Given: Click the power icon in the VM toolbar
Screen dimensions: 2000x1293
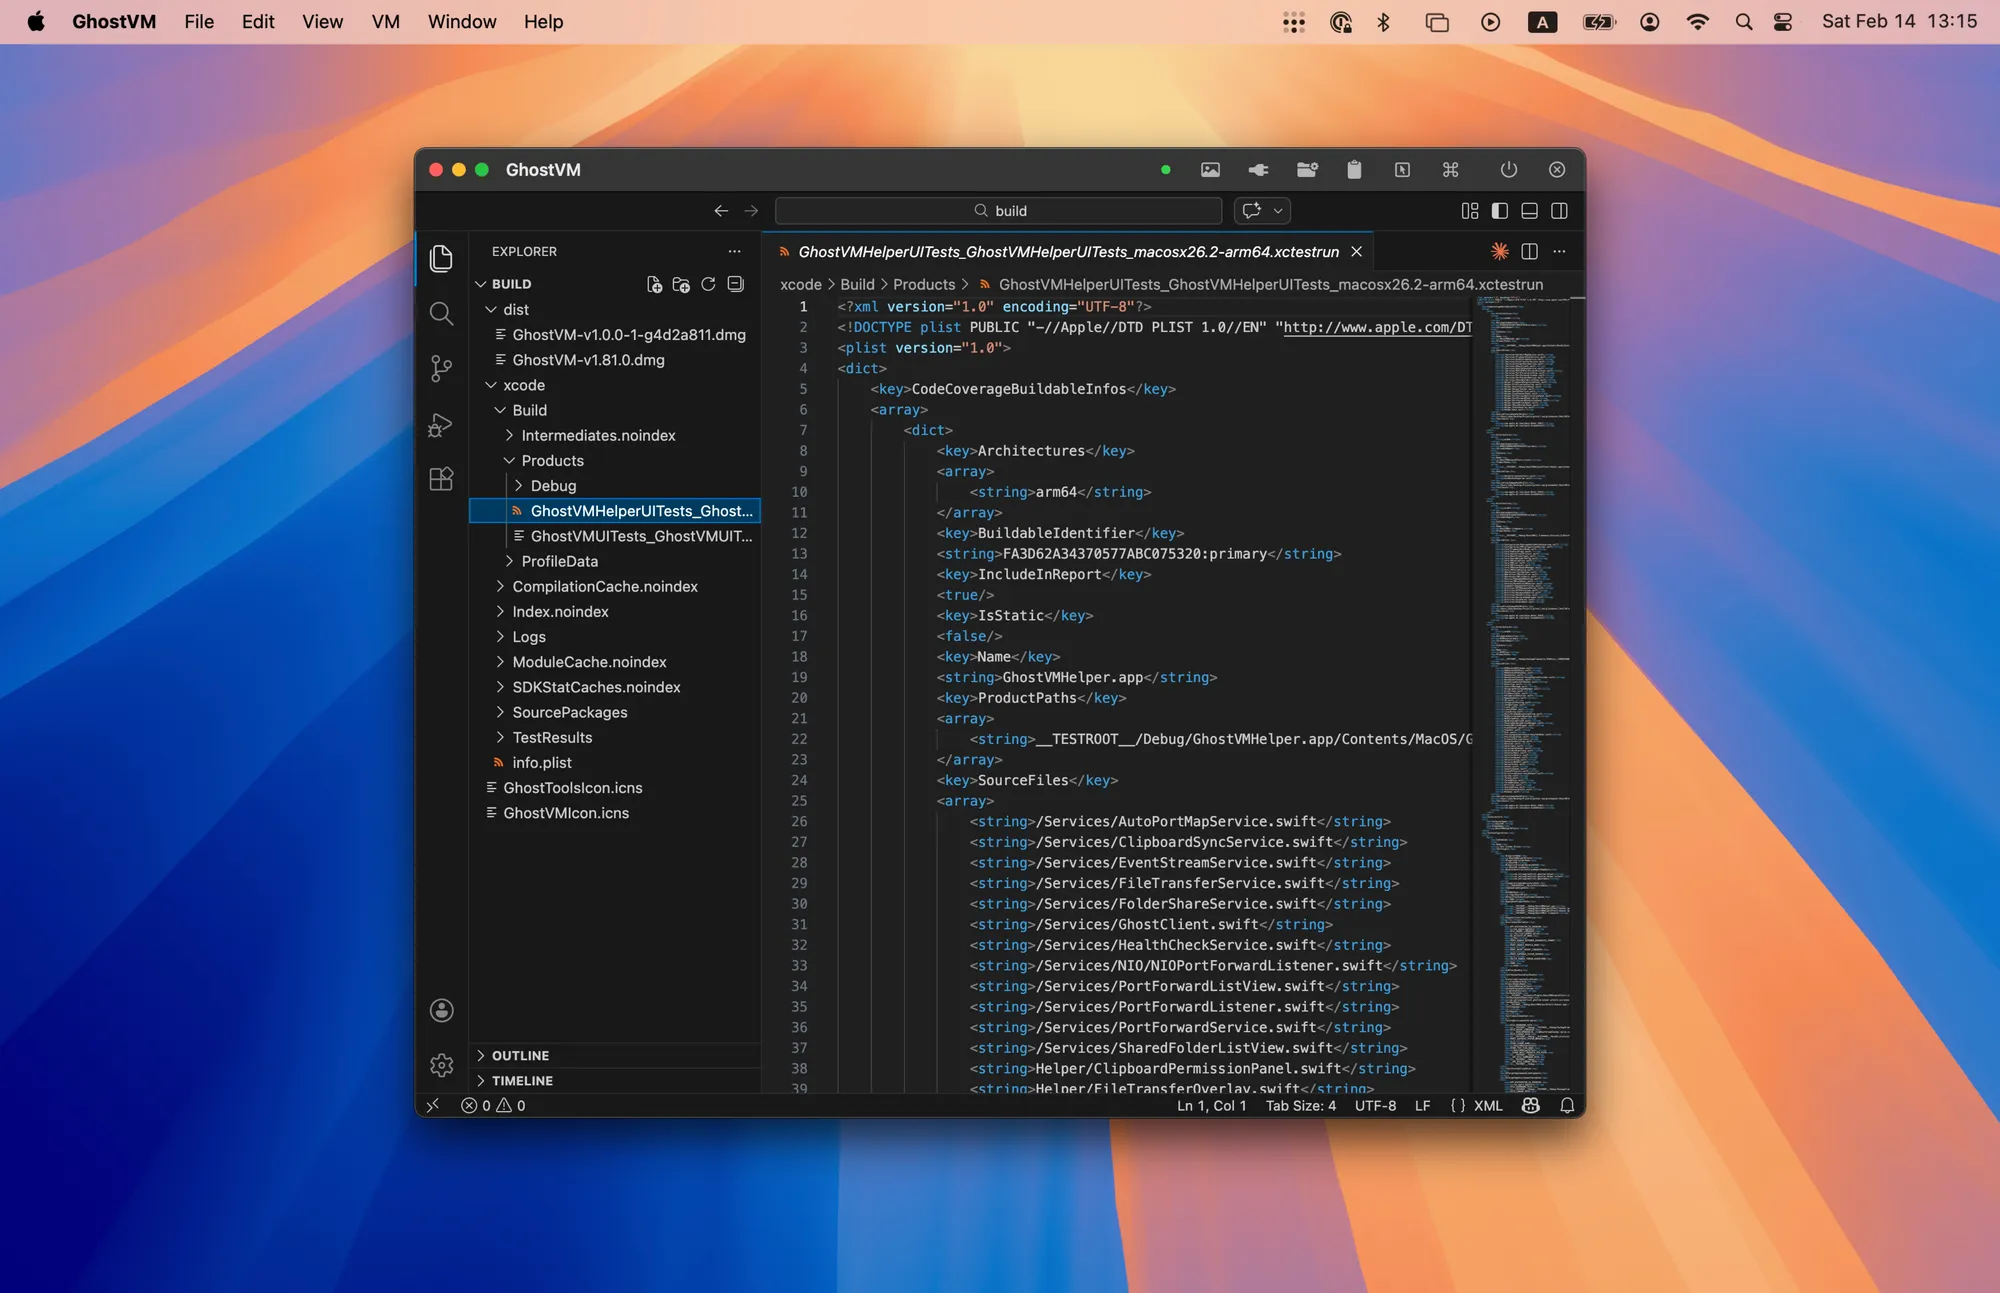Looking at the screenshot, I should point(1509,169).
